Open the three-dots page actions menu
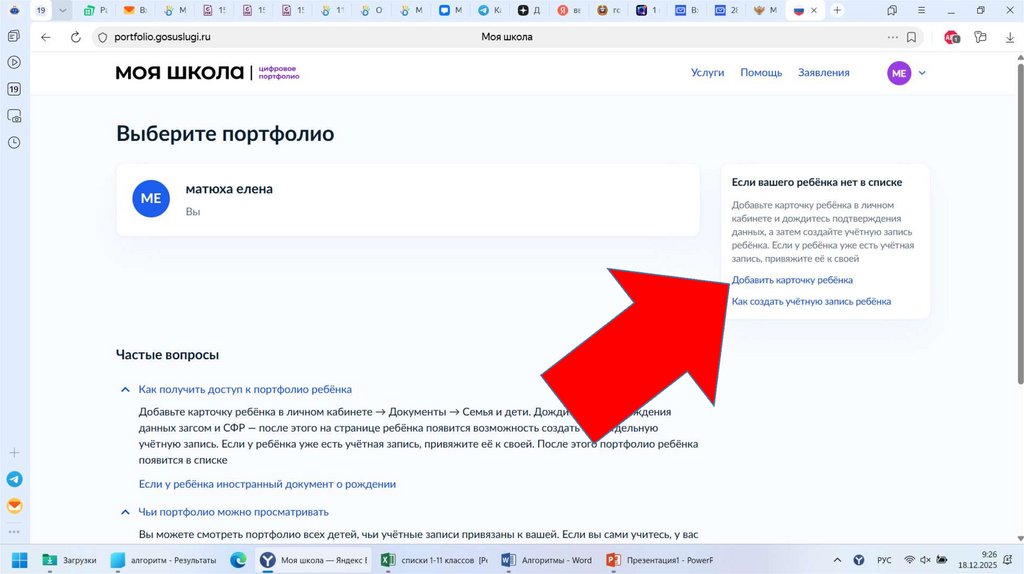Viewport: 1024px width, 574px height. pos(893,37)
